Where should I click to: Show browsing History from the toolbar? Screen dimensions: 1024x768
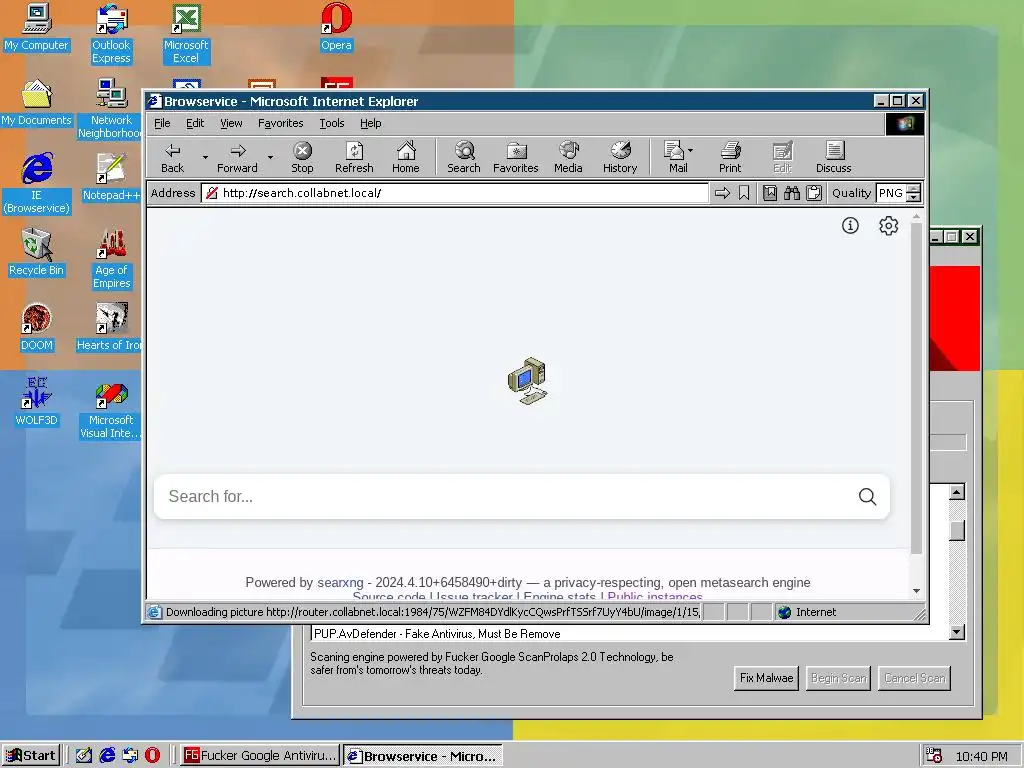[x=620, y=157]
